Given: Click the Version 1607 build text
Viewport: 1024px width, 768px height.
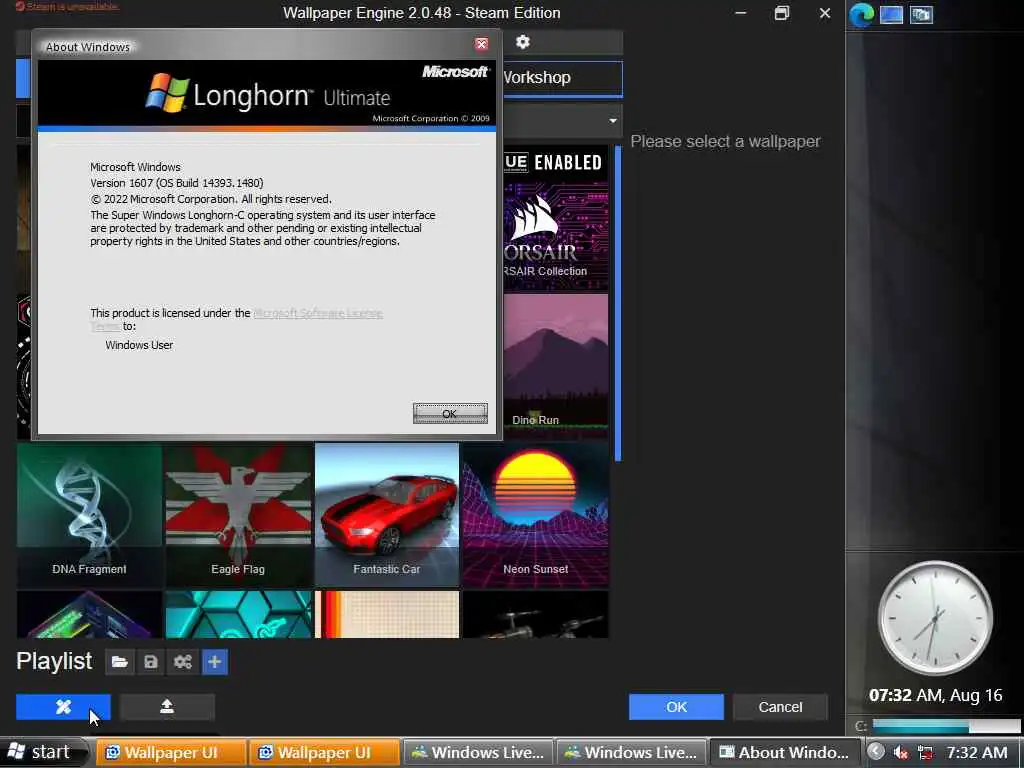Looking at the screenshot, I should click(177, 183).
